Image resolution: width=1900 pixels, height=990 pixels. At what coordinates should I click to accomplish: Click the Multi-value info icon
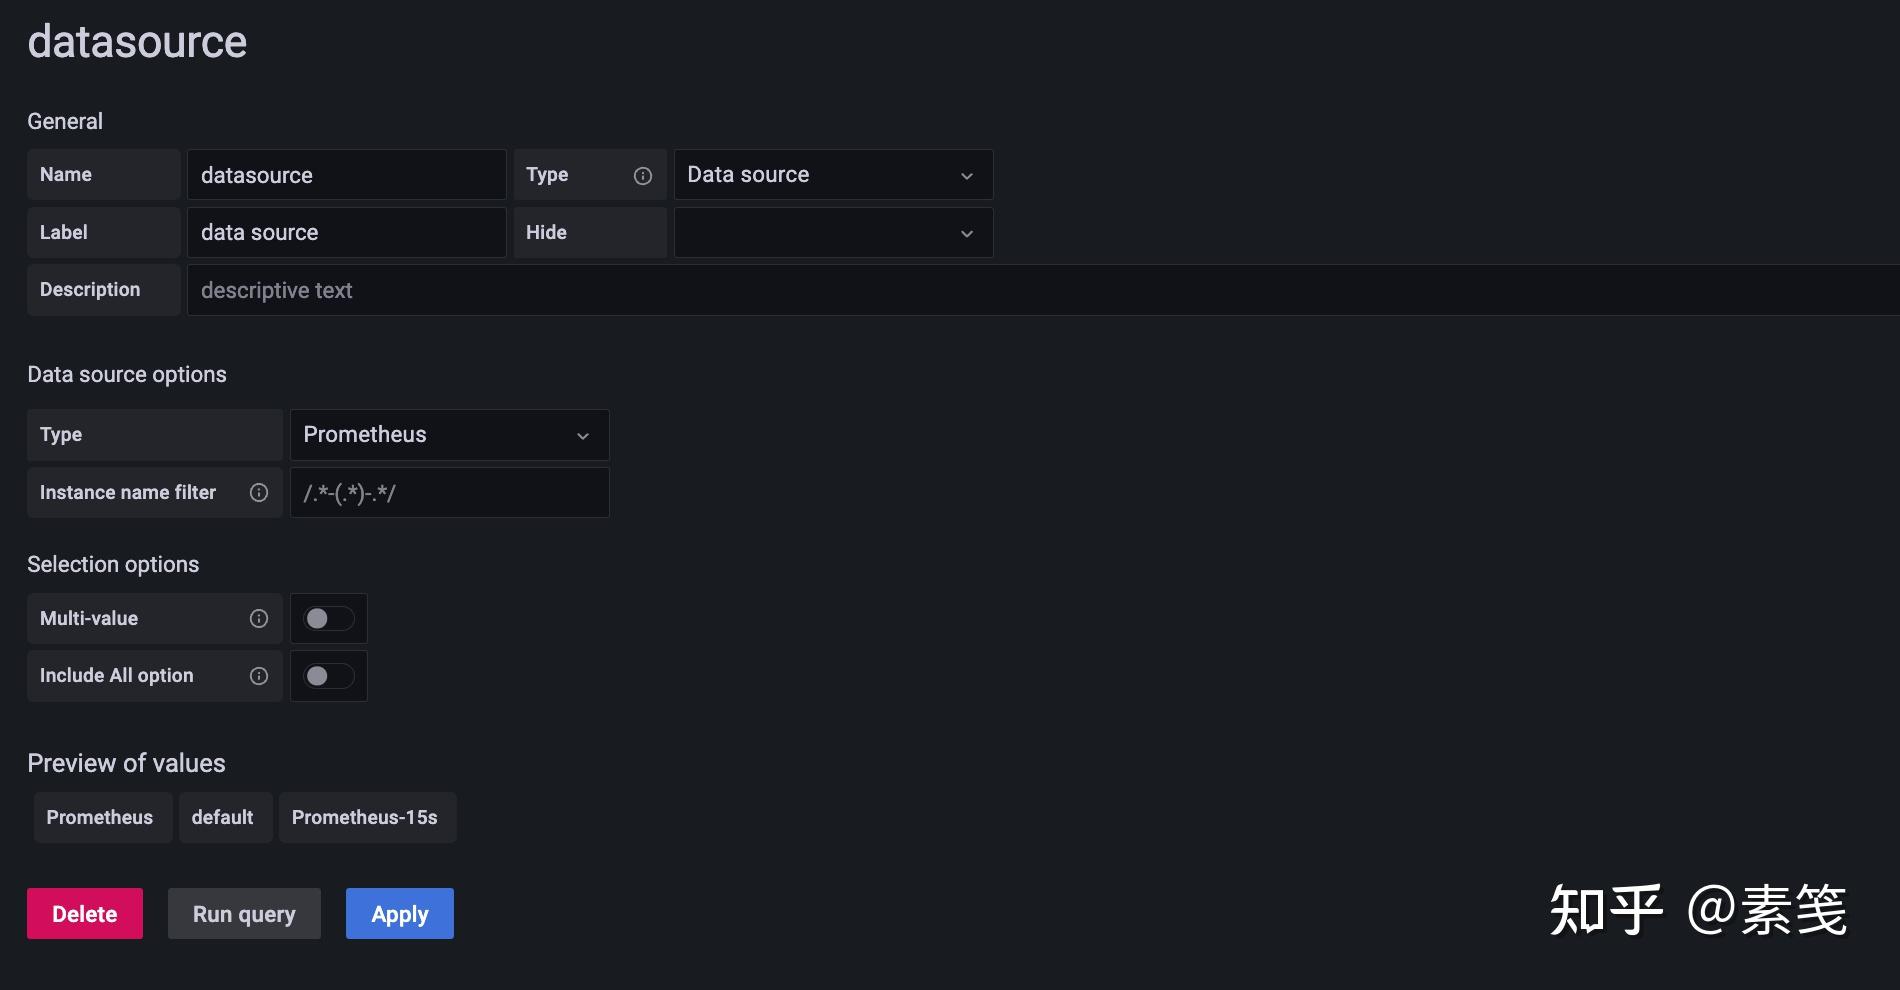coord(259,619)
